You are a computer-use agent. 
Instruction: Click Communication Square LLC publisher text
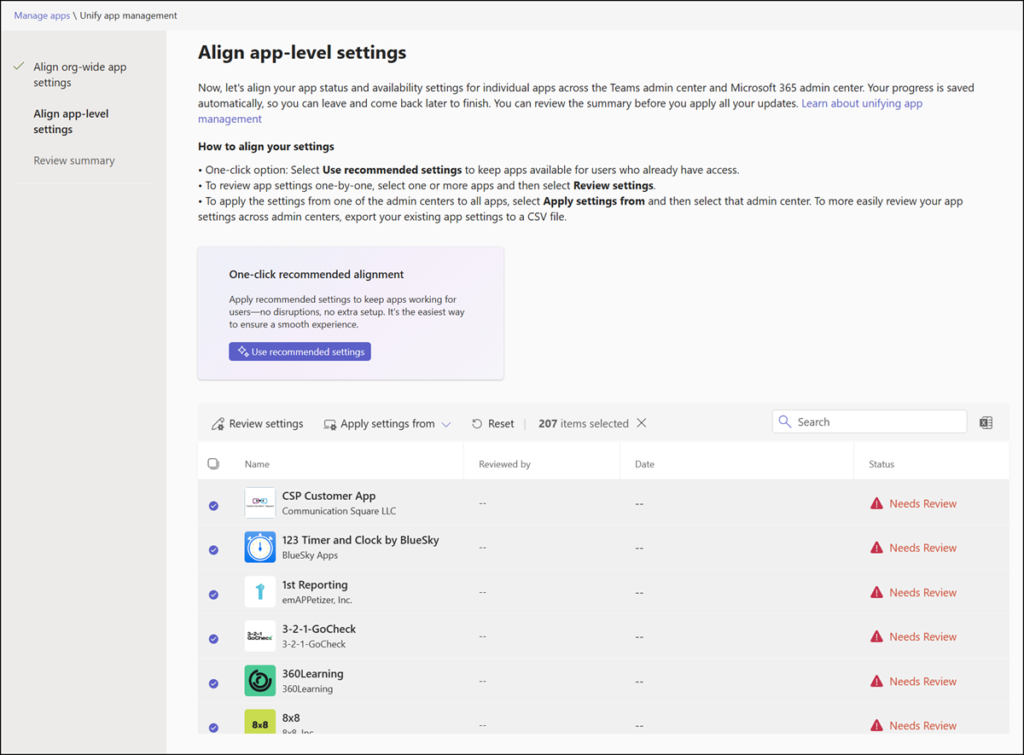pyautogui.click(x=339, y=511)
